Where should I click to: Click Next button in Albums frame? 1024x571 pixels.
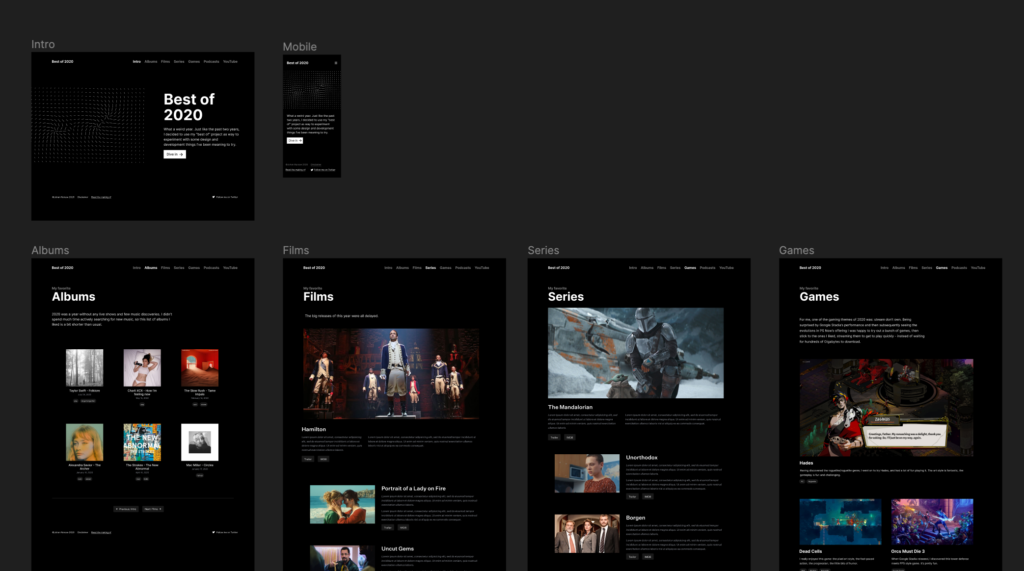tap(153, 509)
